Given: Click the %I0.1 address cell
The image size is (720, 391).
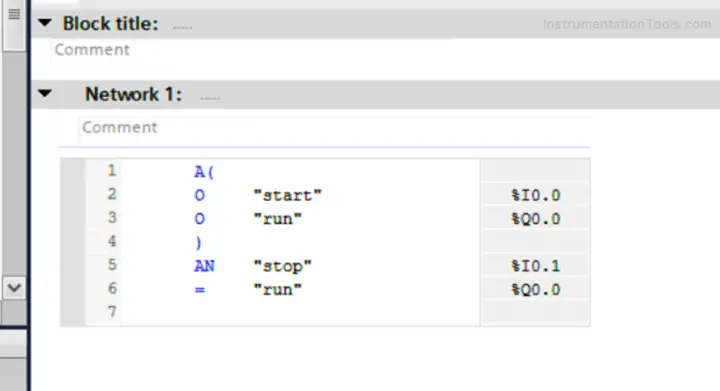Looking at the screenshot, I should pyautogui.click(x=535, y=266).
